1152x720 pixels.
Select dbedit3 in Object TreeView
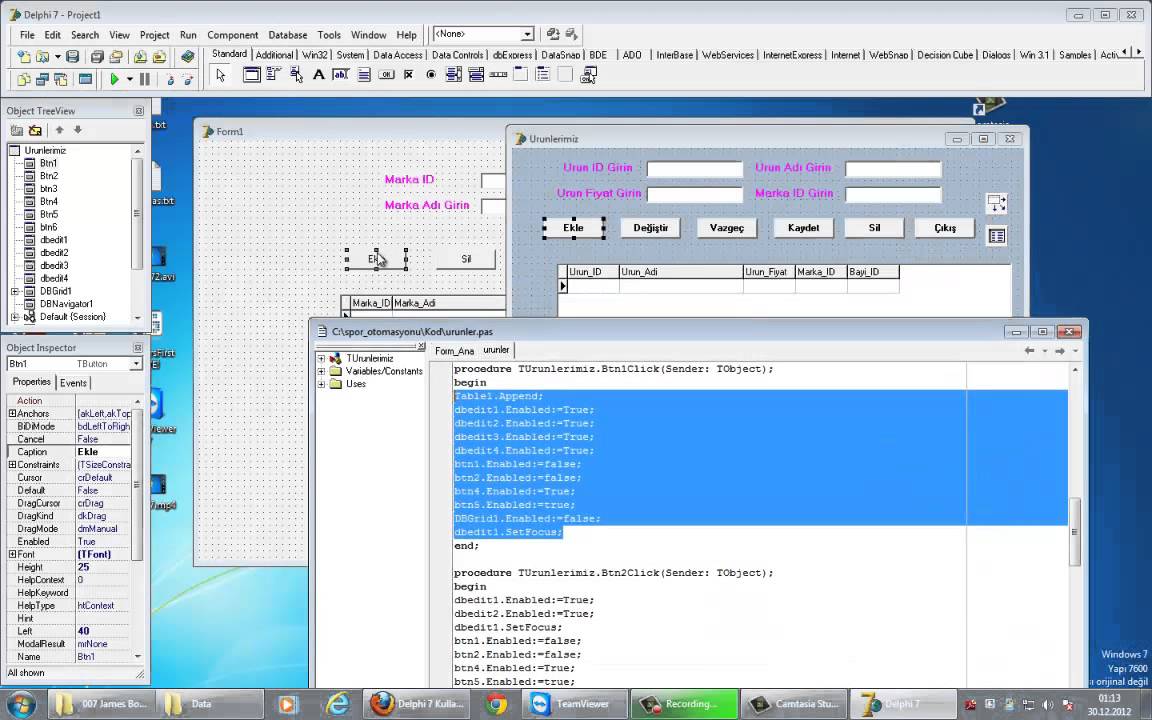click(54, 265)
